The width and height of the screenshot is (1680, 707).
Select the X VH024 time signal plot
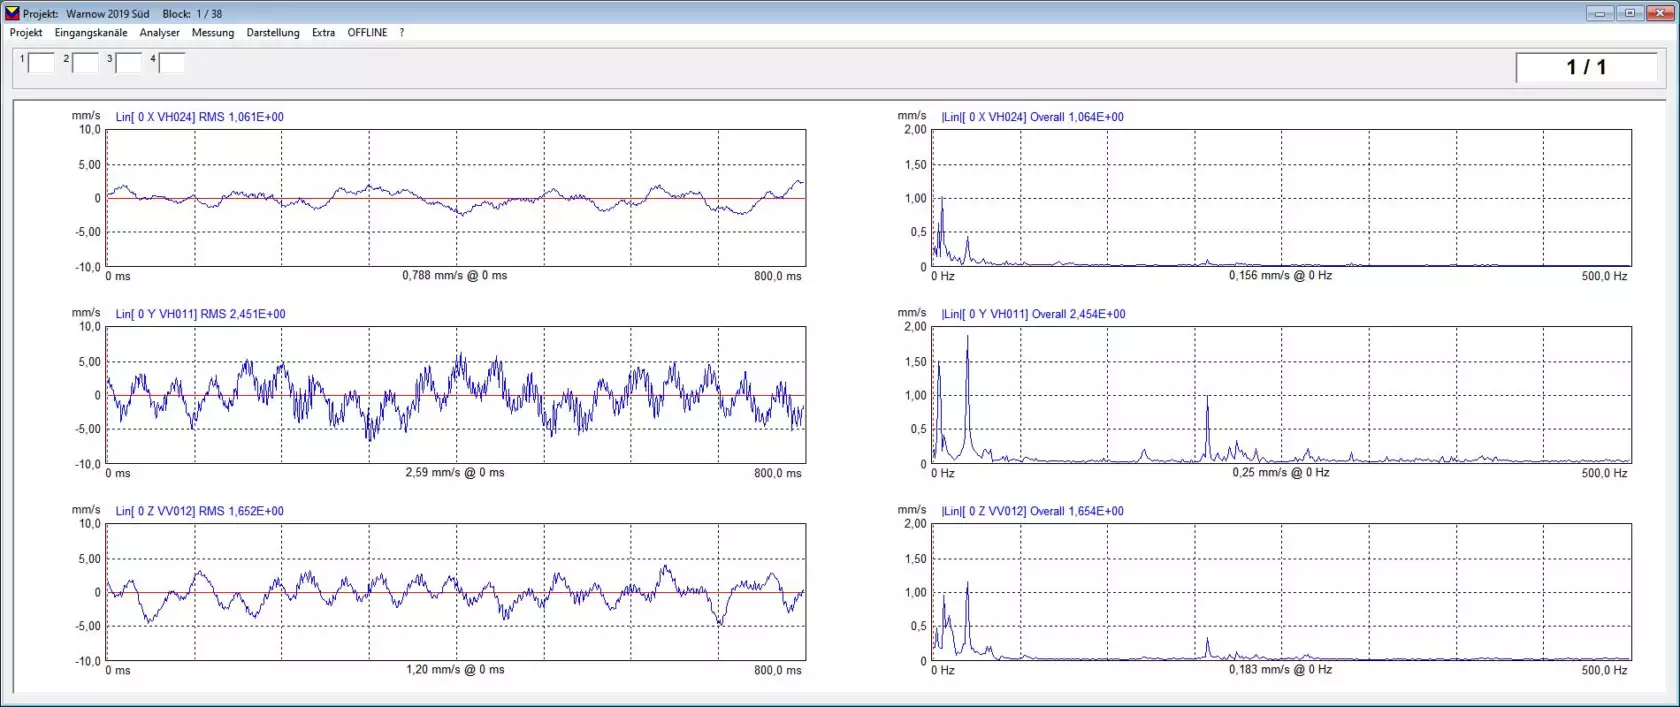point(456,198)
